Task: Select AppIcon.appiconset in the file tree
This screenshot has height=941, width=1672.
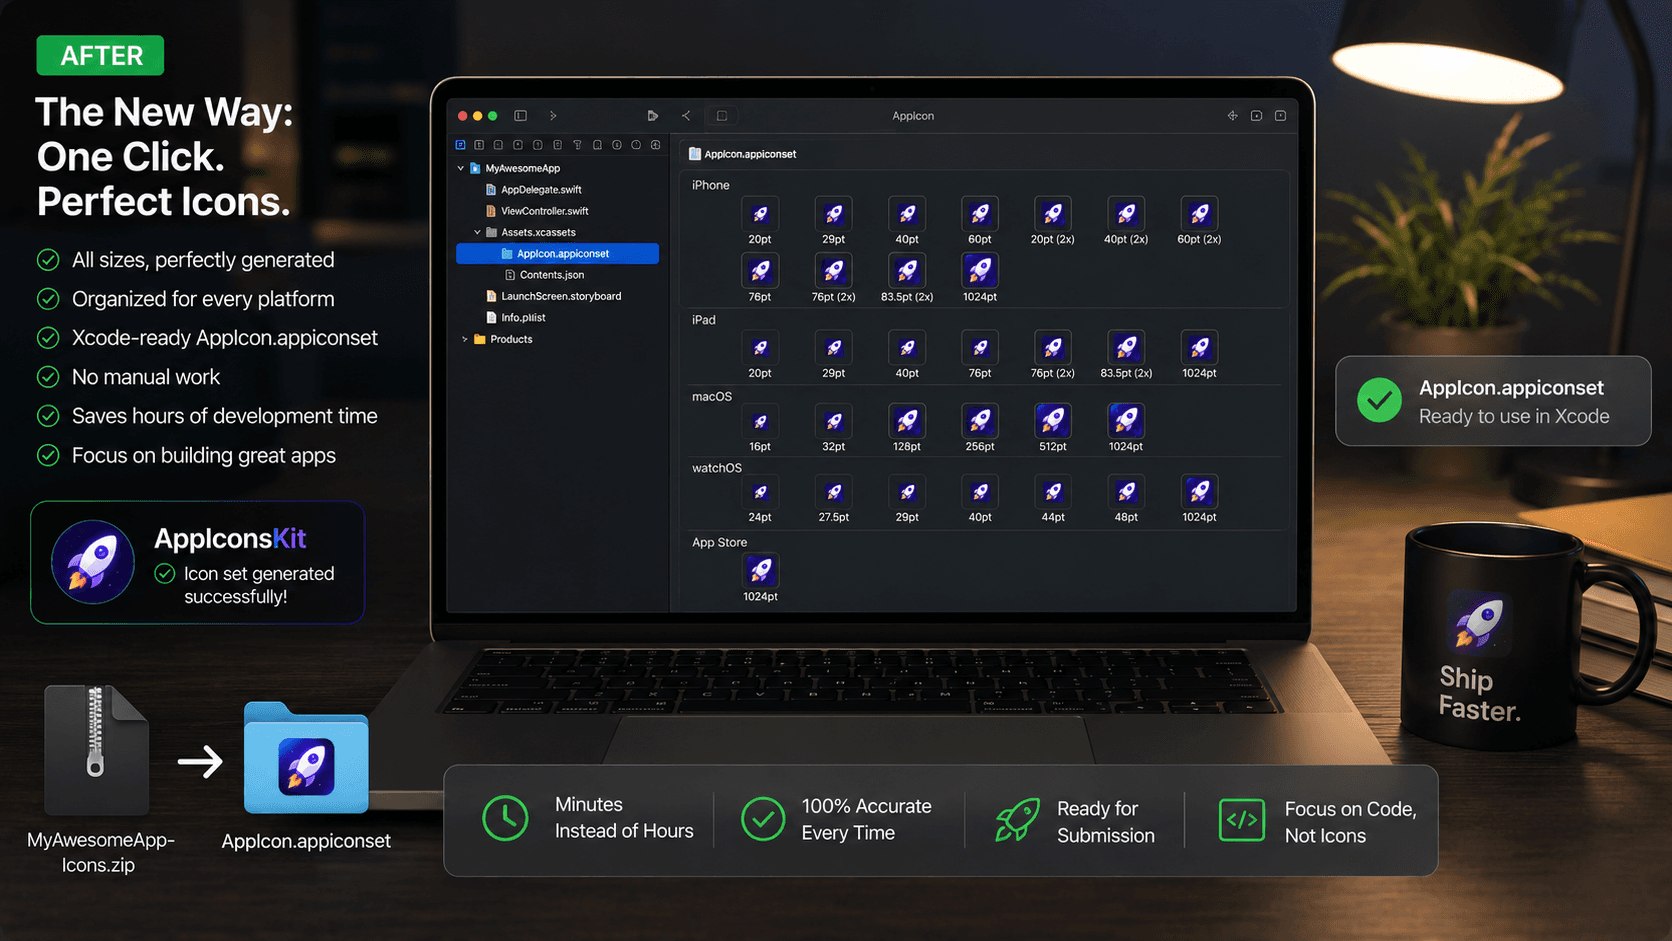Action: tap(557, 254)
